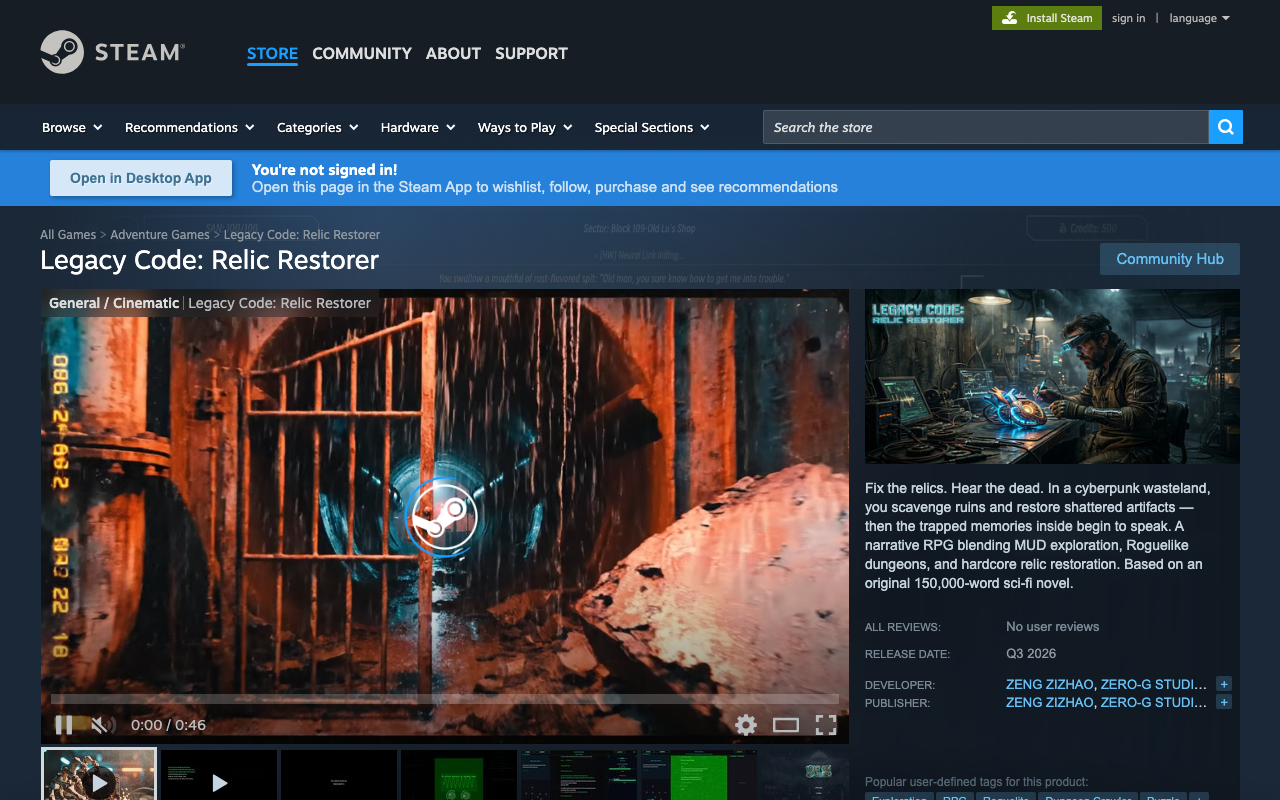Open the ABOUT page
The image size is (1280, 800).
453,53
